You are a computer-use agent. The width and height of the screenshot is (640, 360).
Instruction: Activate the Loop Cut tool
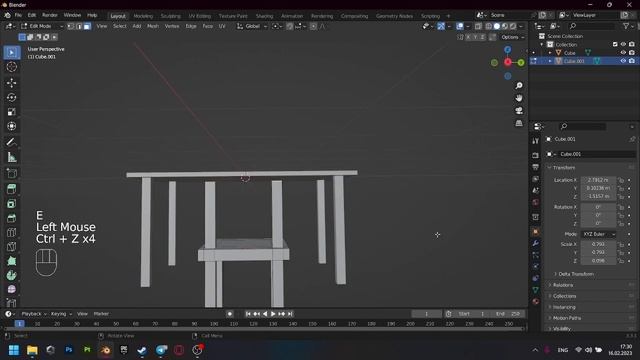pos(11,232)
